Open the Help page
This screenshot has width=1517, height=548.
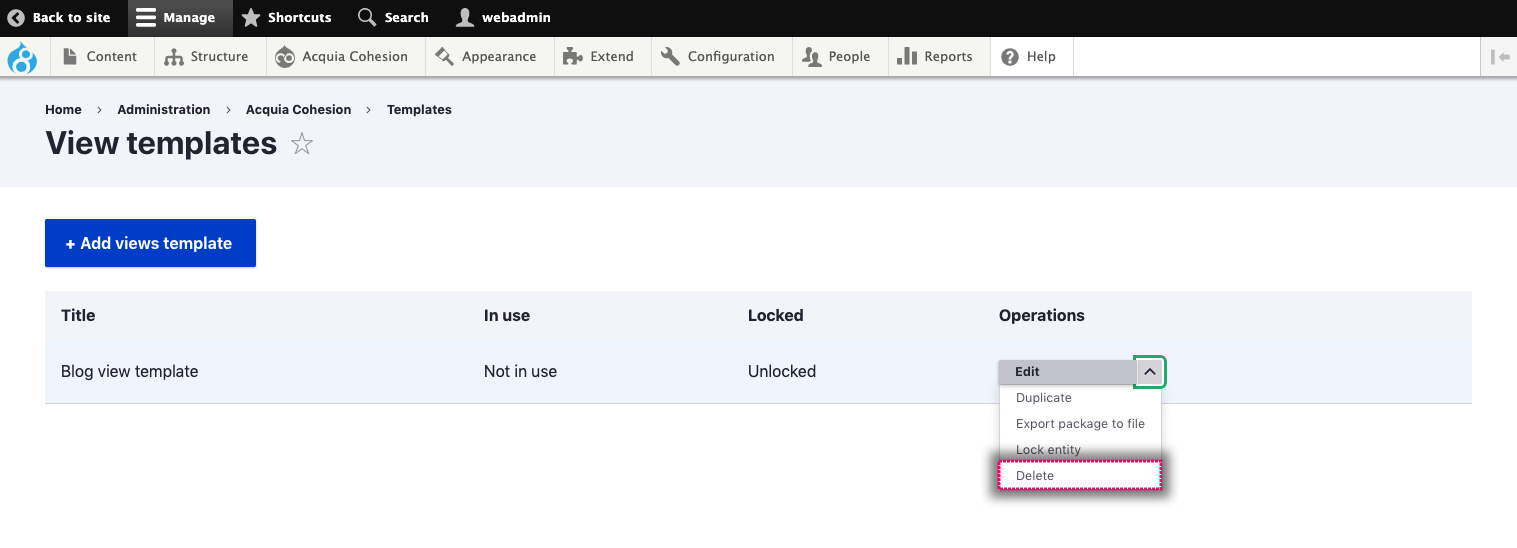[1029, 57]
